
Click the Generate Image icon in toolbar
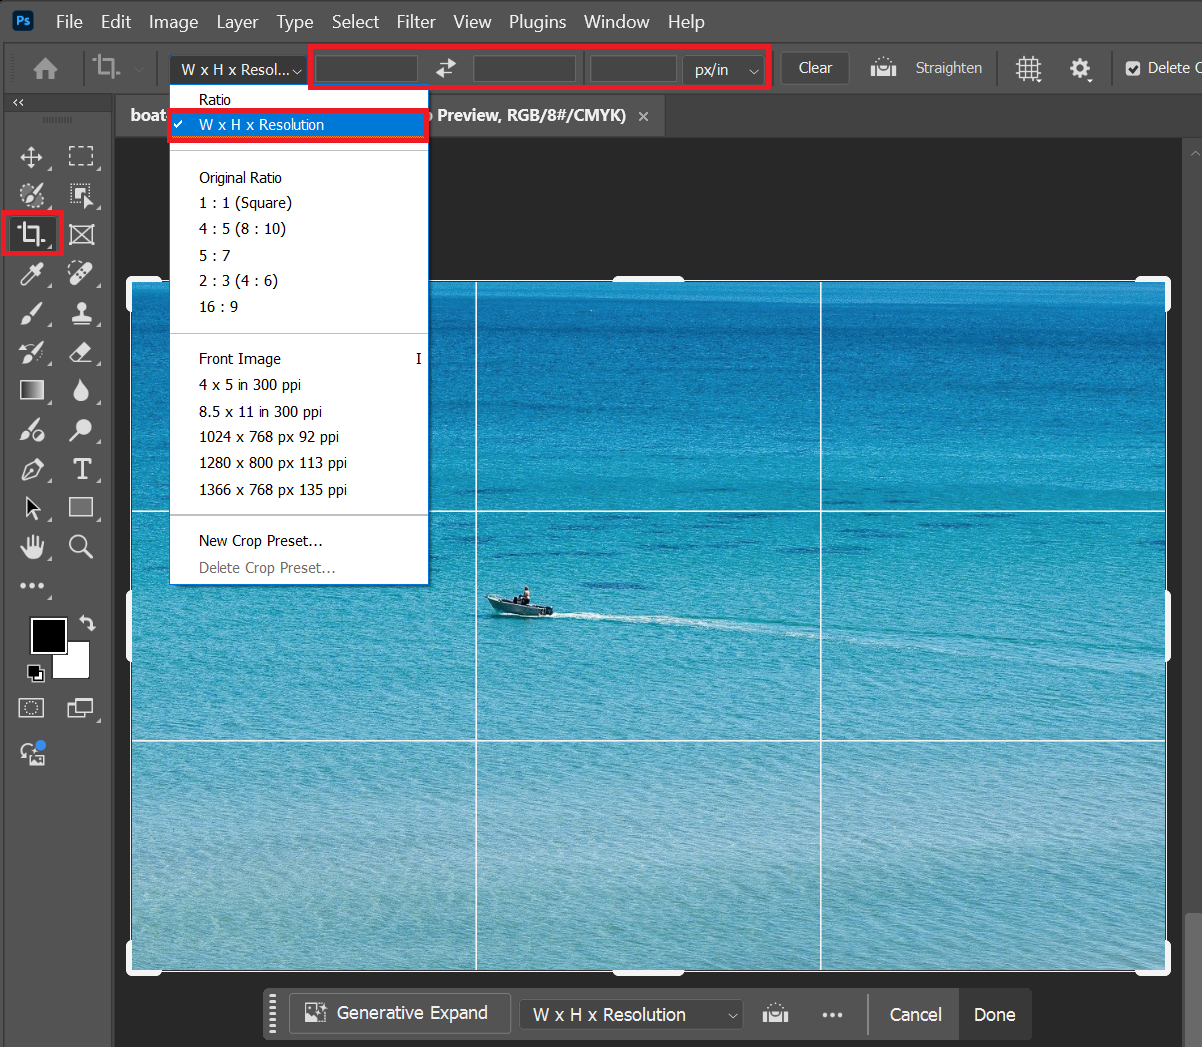(33, 753)
